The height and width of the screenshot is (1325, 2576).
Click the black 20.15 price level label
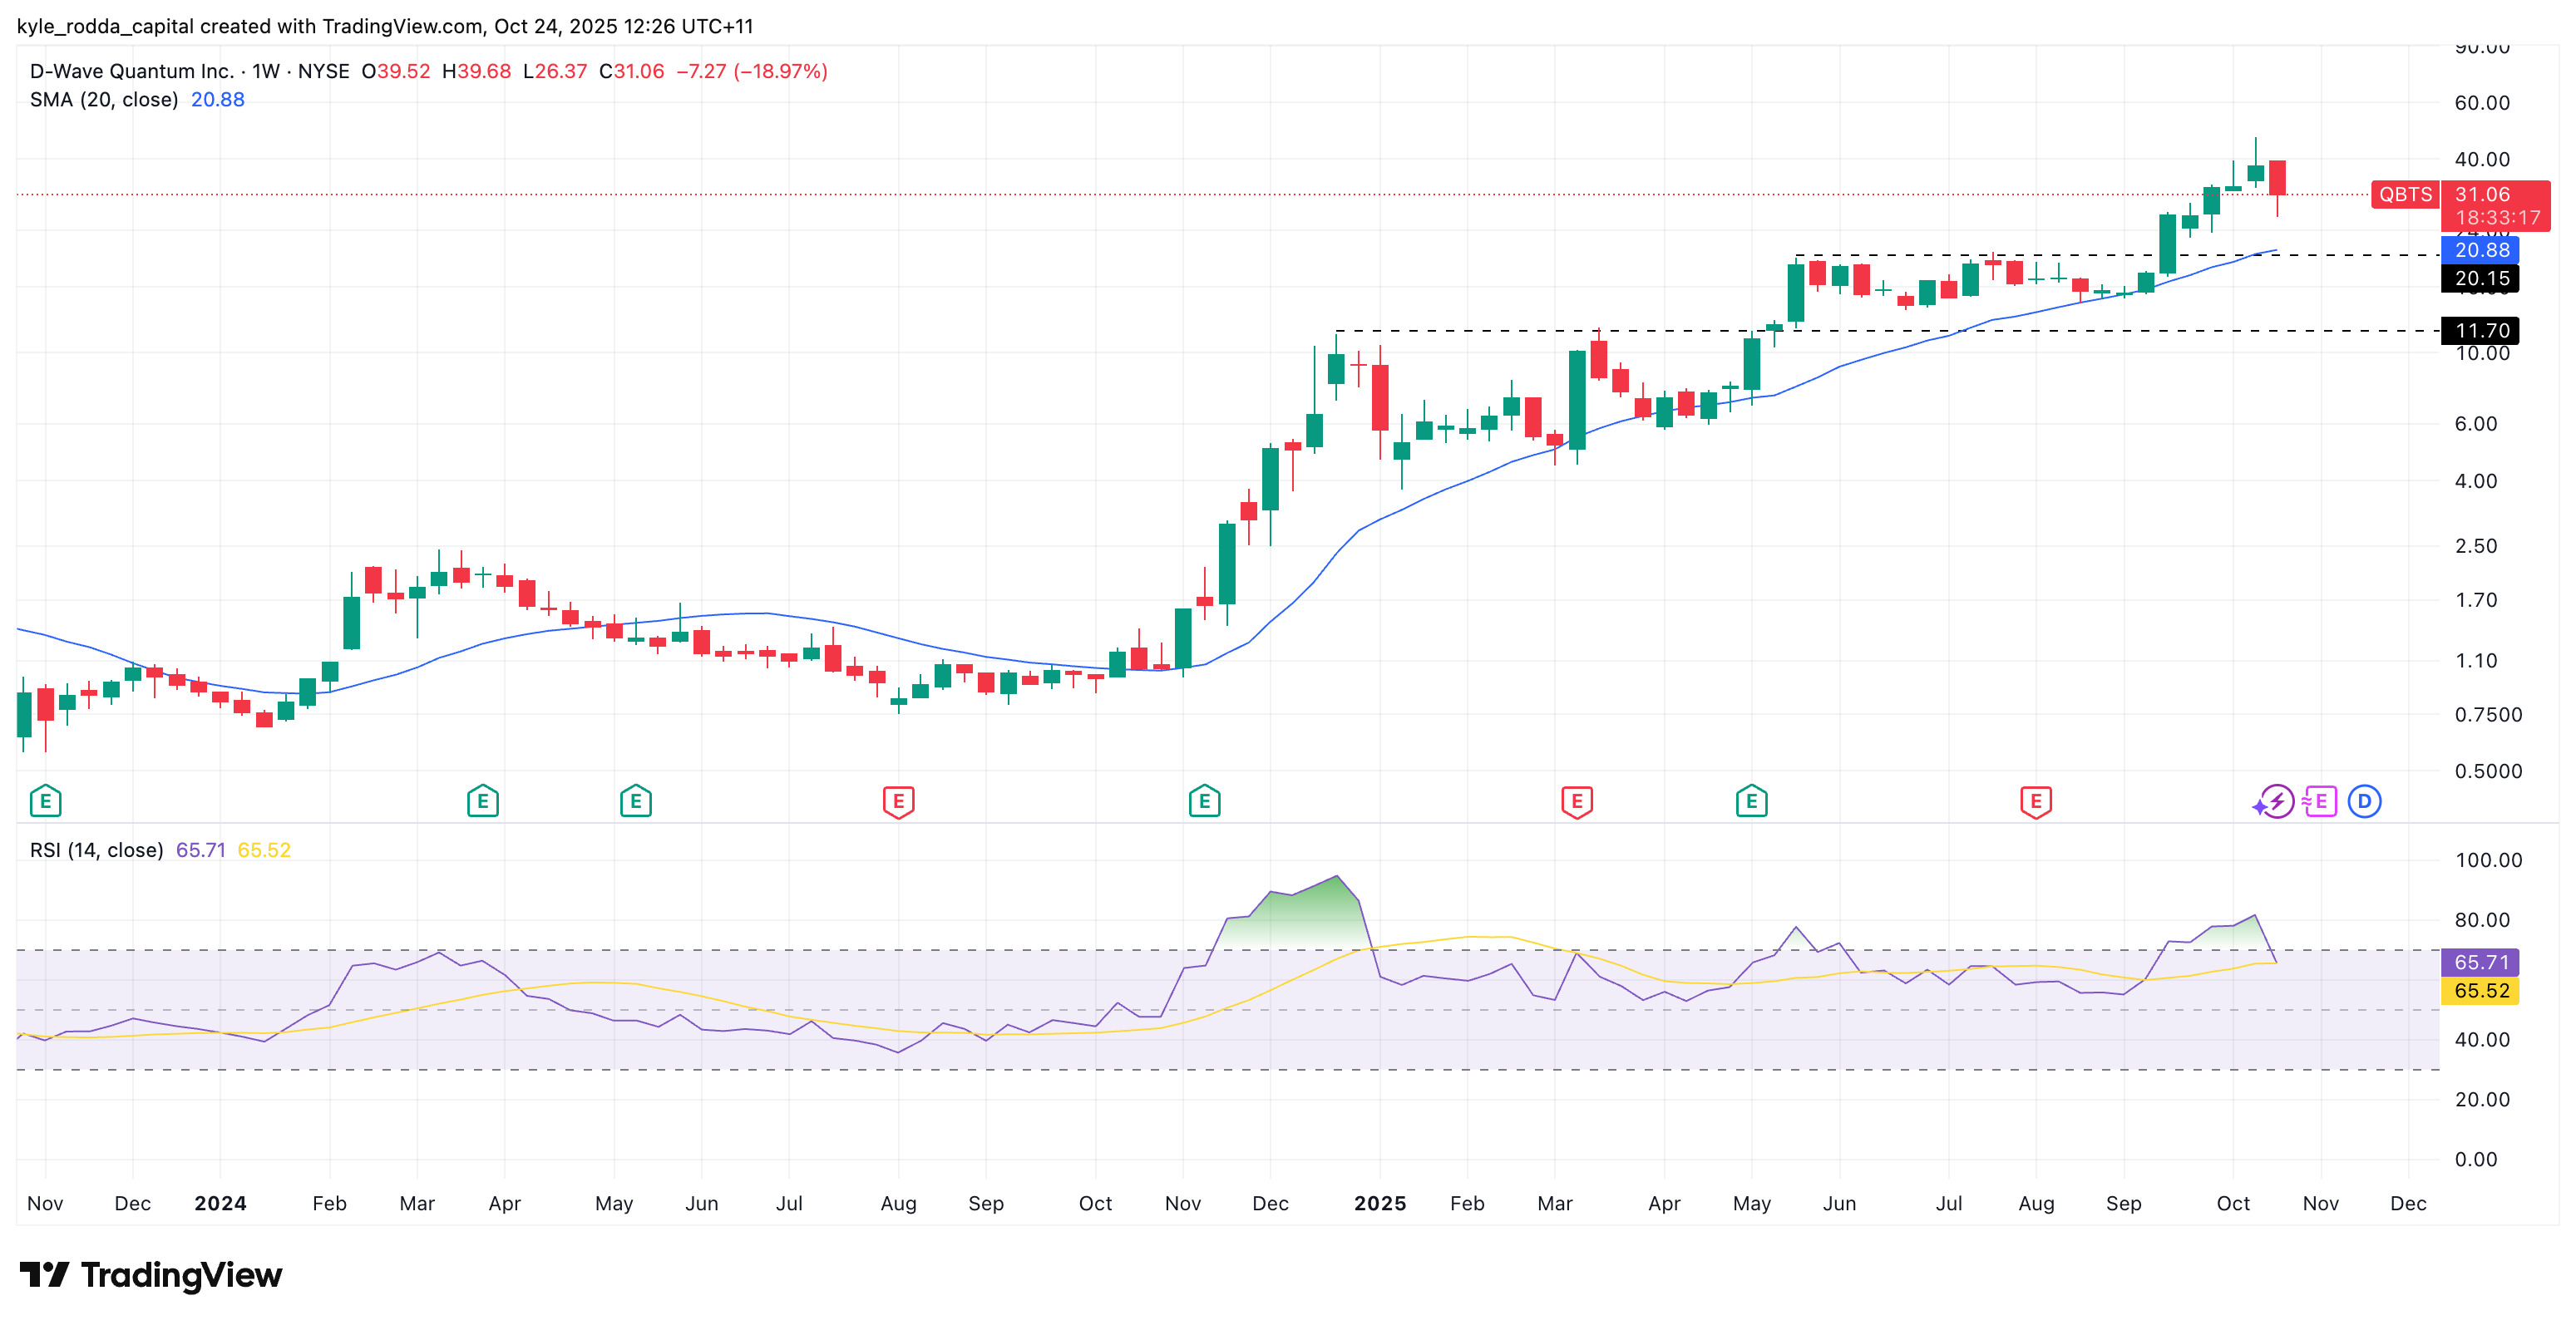point(2481,278)
